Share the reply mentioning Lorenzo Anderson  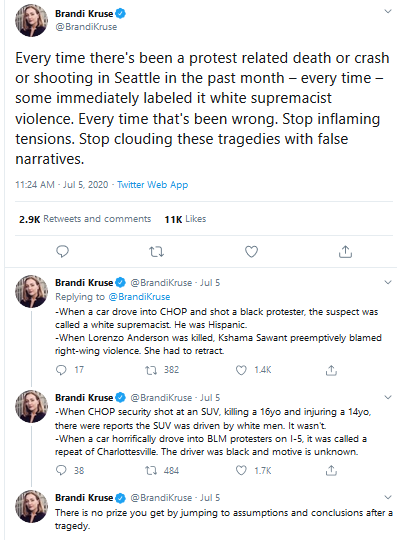(x=331, y=370)
